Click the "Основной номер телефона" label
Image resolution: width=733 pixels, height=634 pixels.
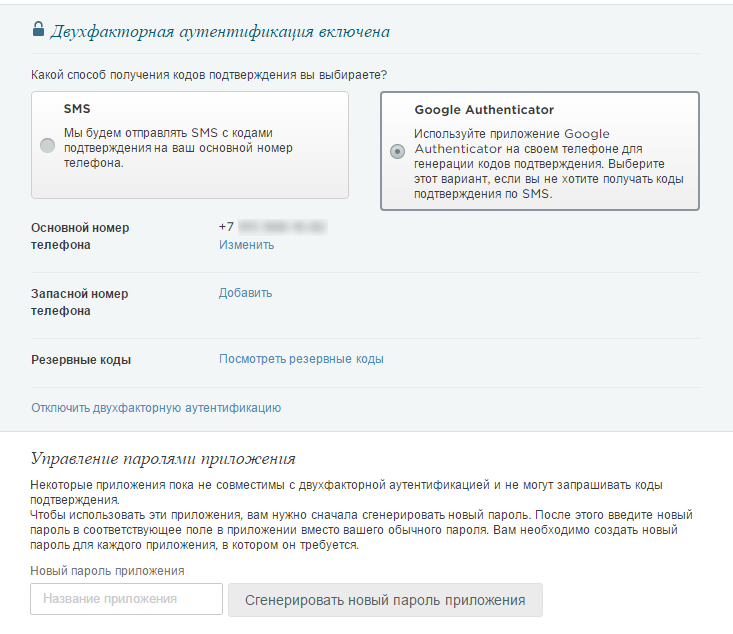80,236
